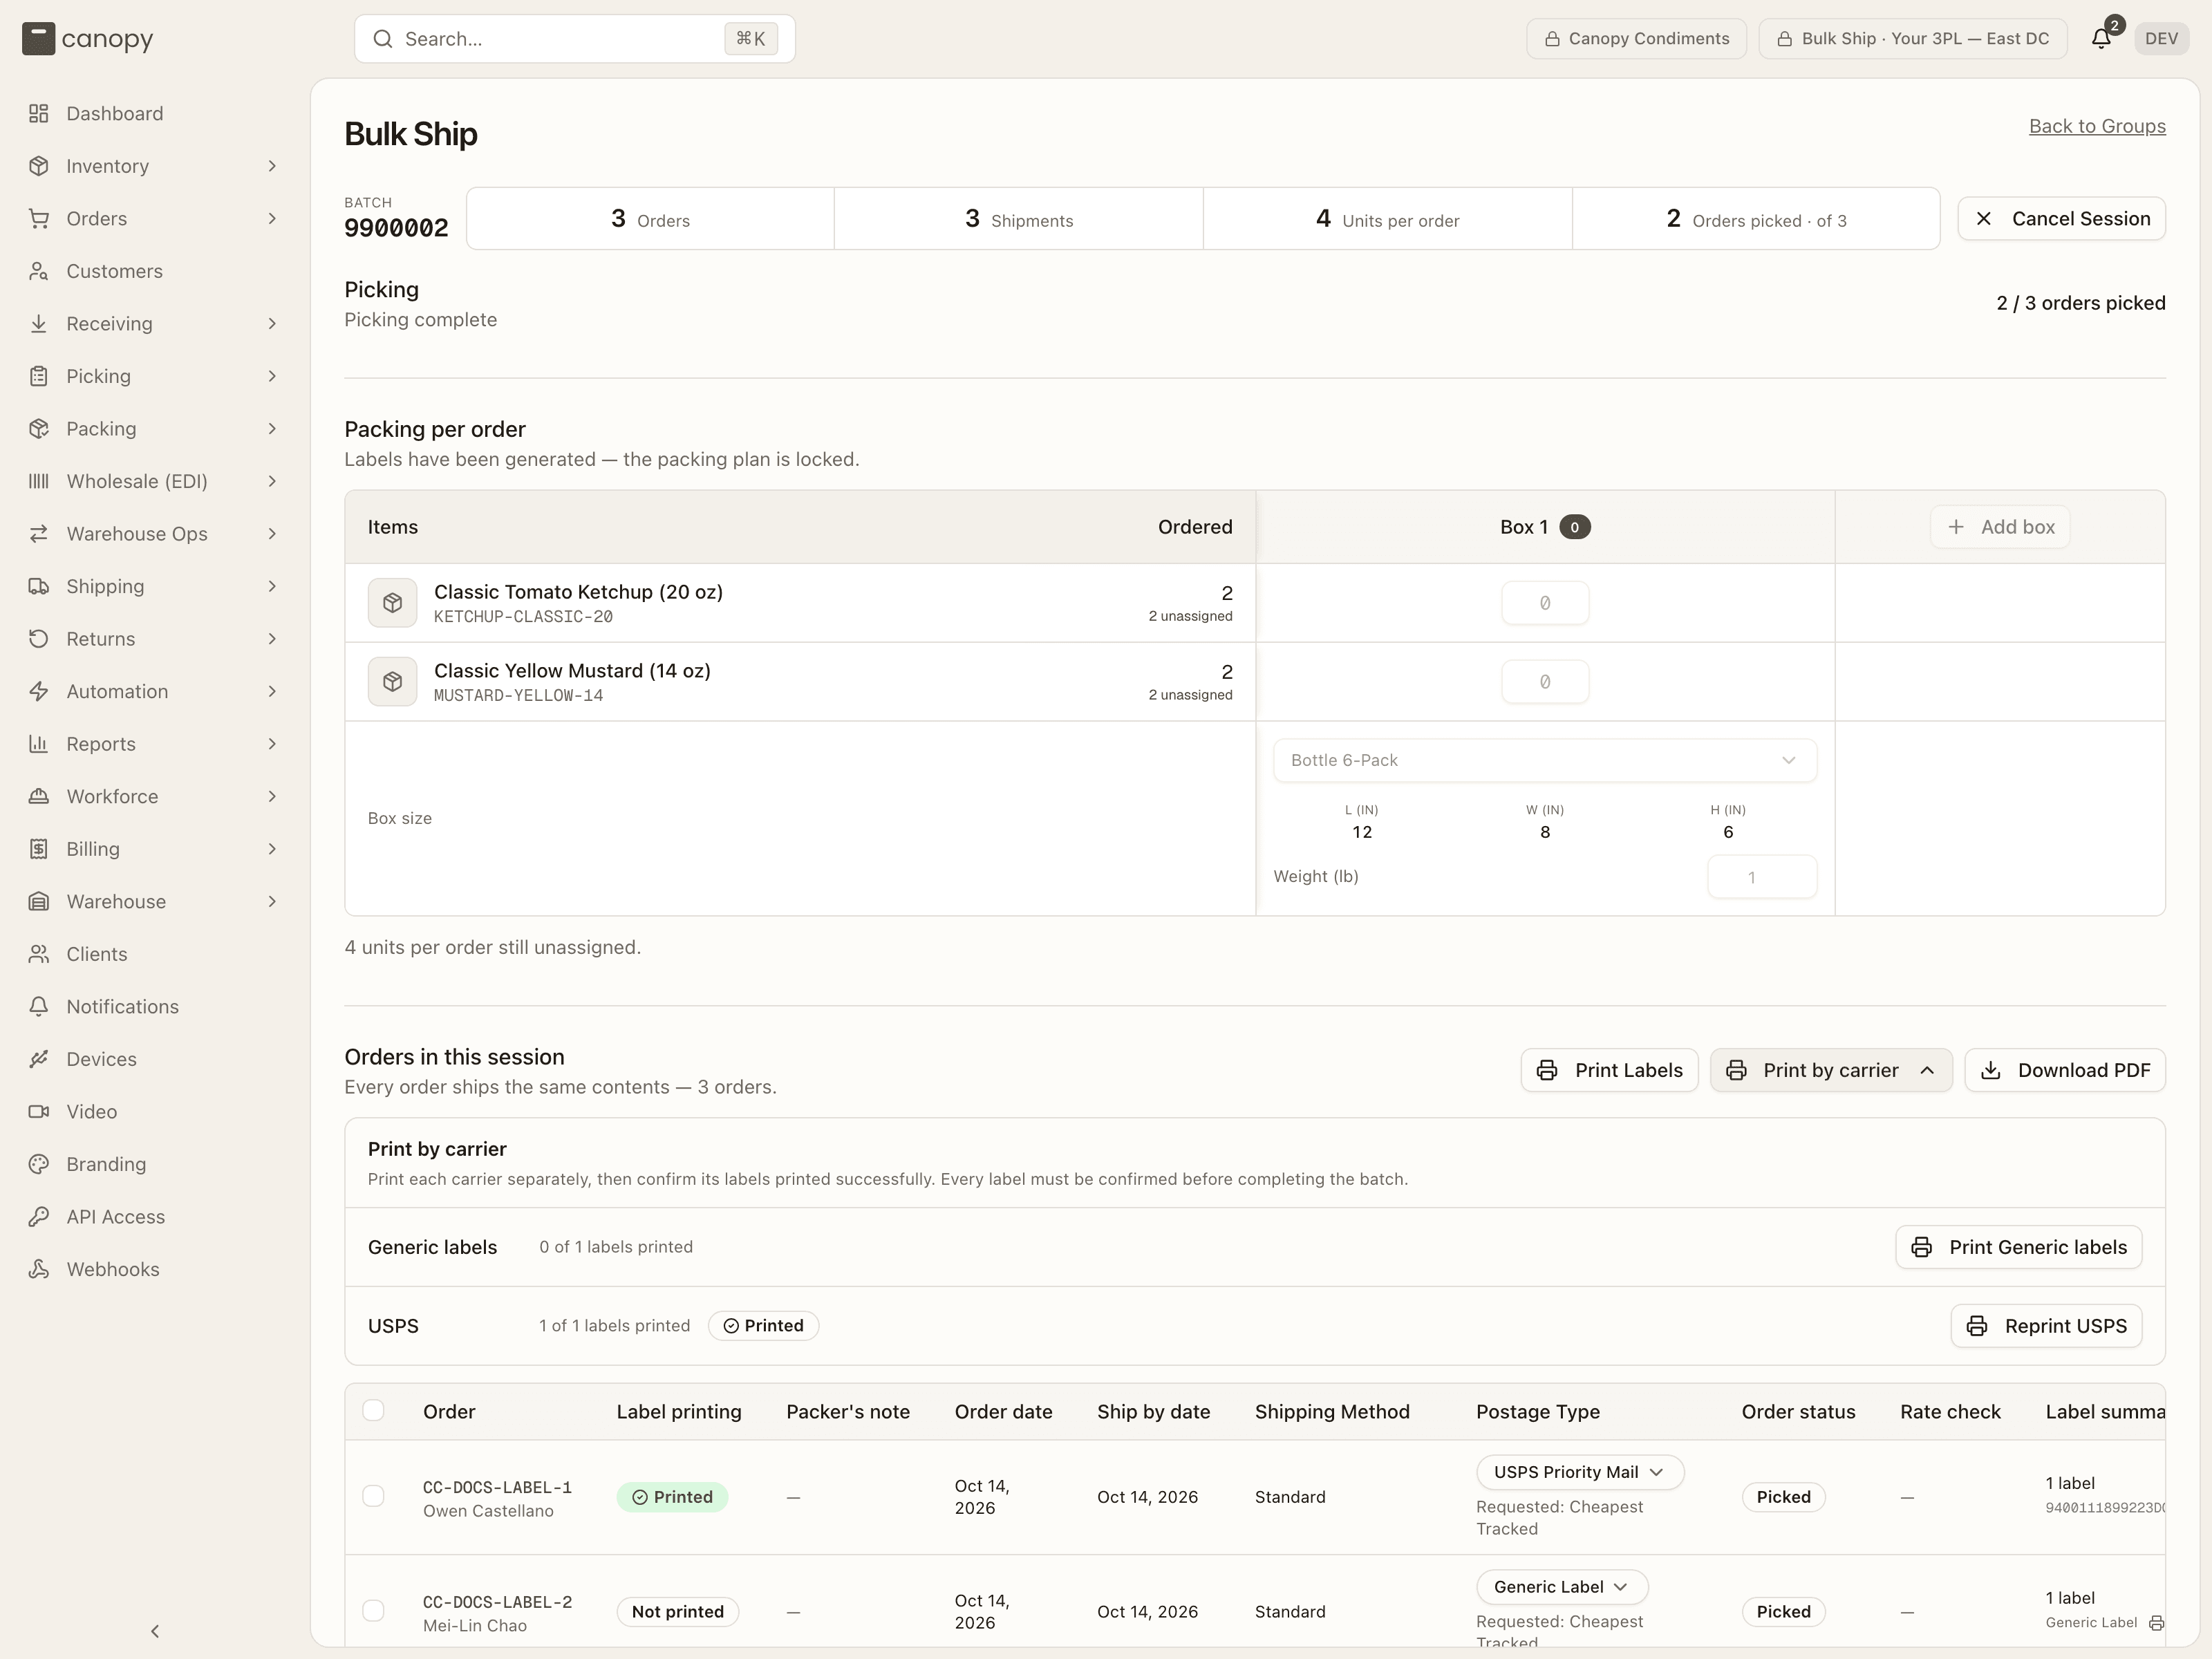The height and width of the screenshot is (1659, 2212).
Task: Click the API Access key icon
Action: point(38,1216)
